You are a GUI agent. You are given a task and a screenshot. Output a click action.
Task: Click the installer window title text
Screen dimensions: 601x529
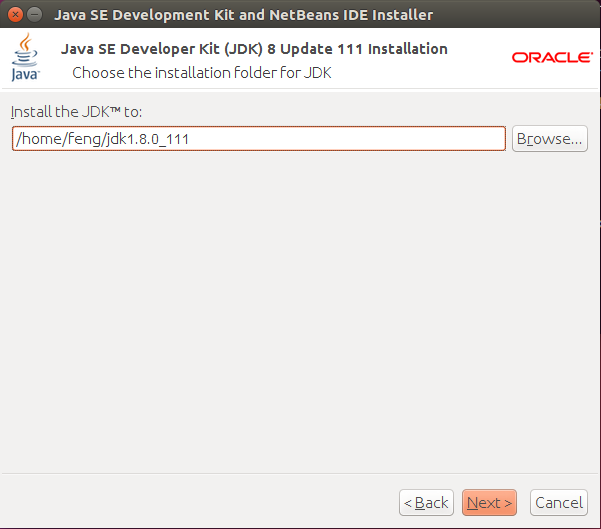243,15
